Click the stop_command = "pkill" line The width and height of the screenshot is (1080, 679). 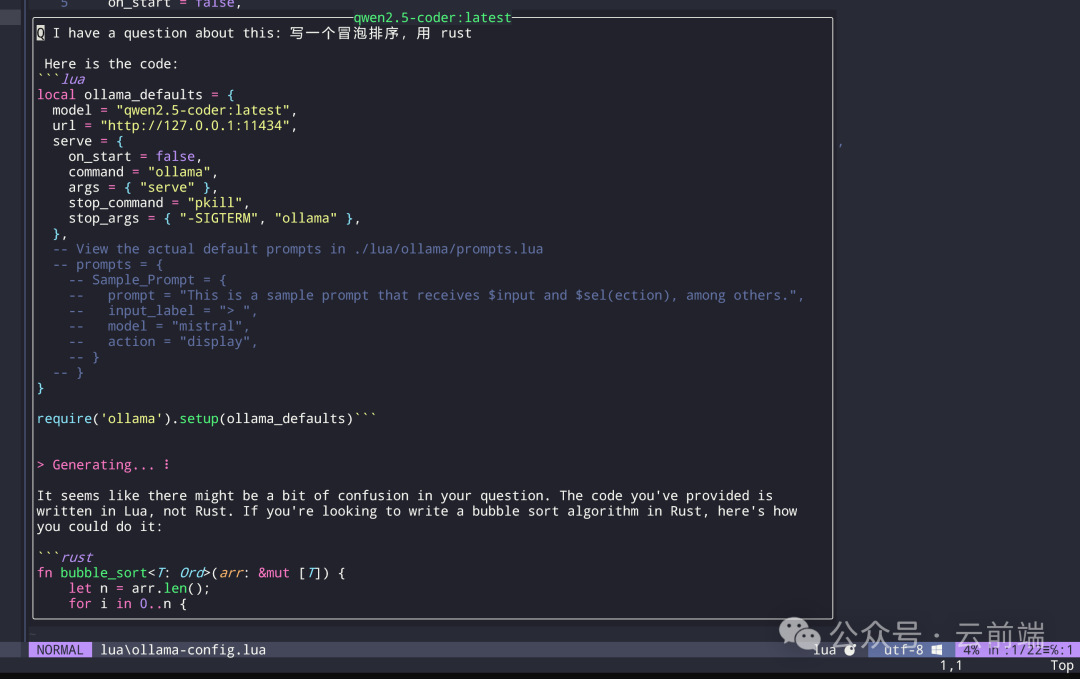pyautogui.click(x=158, y=203)
